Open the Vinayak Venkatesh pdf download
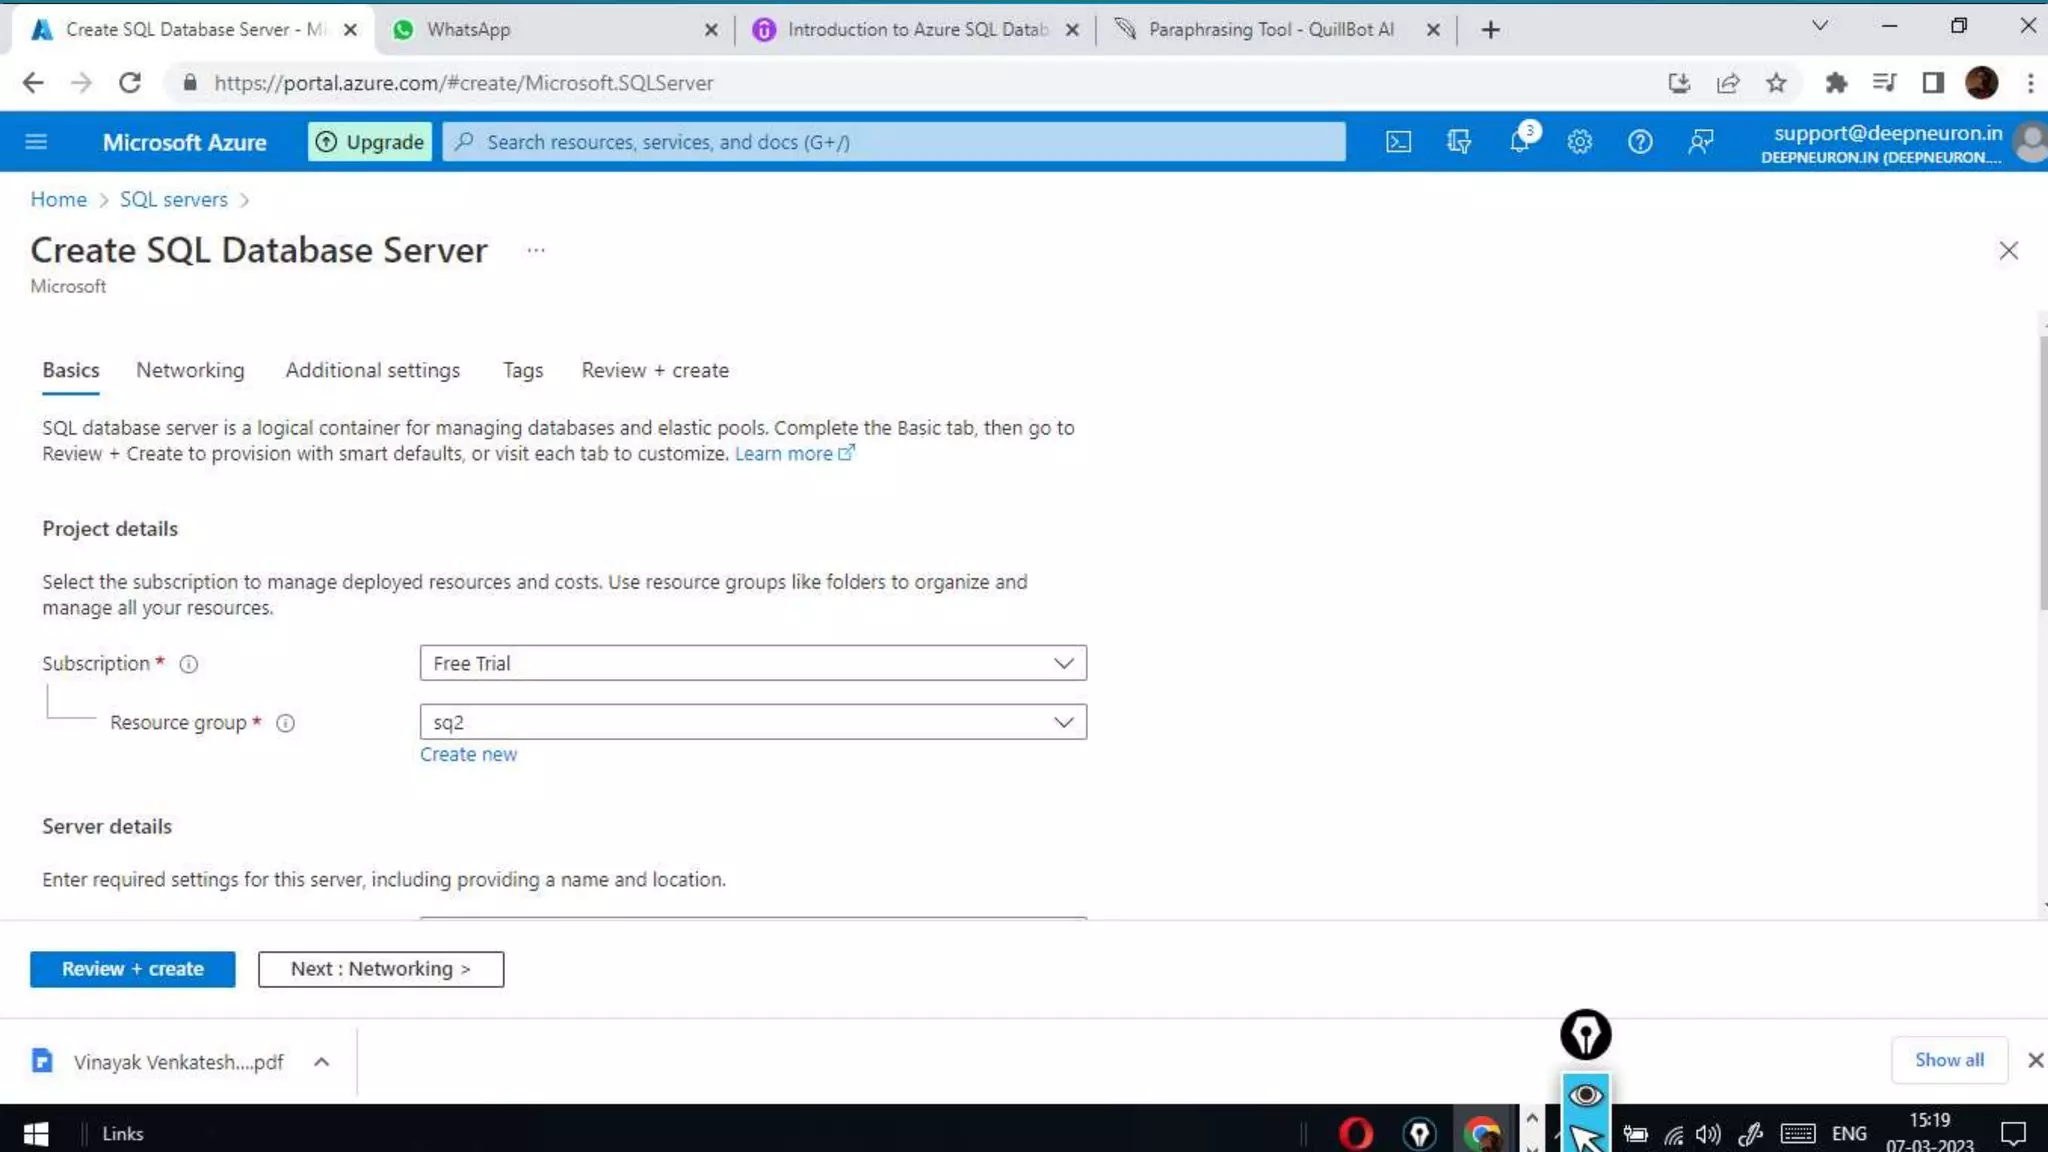2048x1152 pixels. pos(178,1062)
